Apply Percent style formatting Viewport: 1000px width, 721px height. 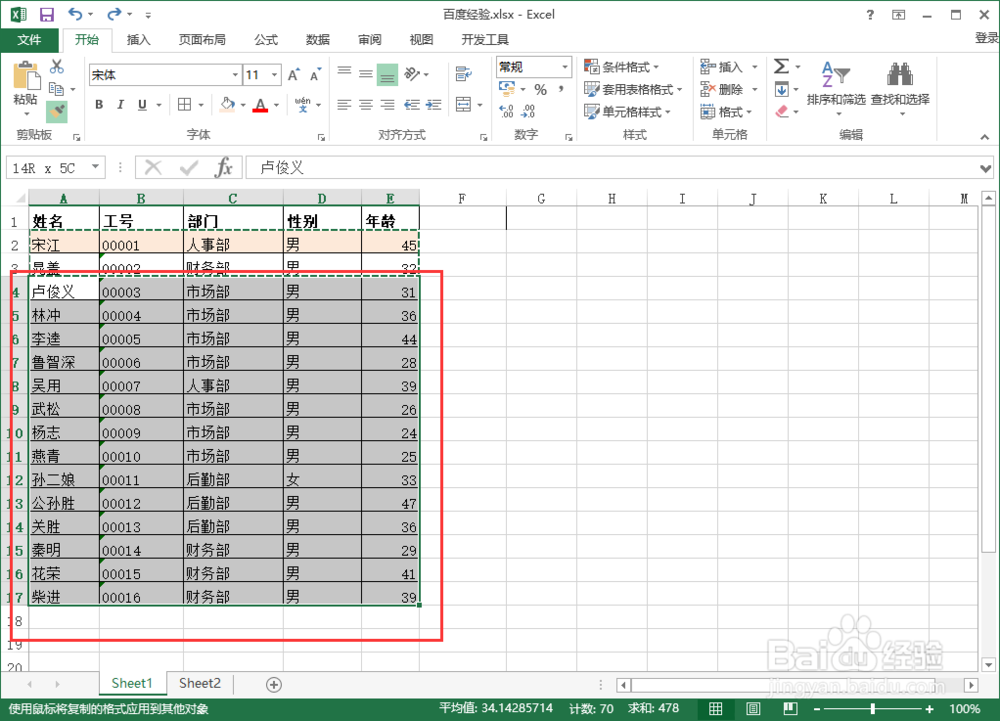pos(539,89)
